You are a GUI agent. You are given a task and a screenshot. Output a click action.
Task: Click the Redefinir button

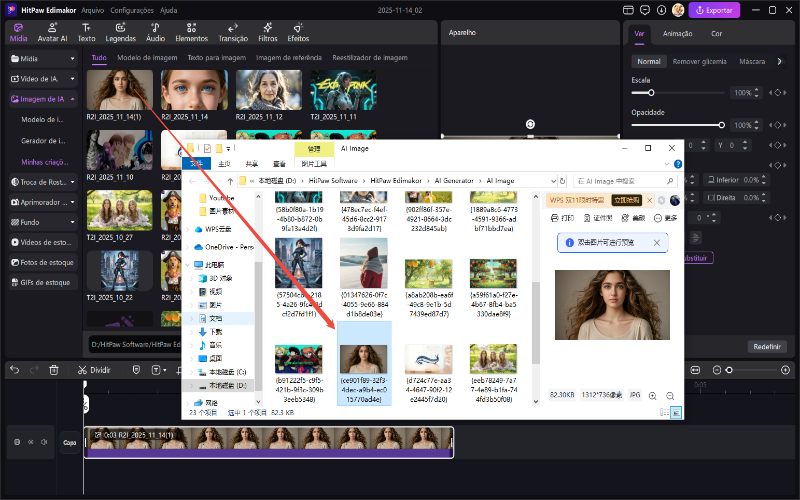tap(768, 346)
